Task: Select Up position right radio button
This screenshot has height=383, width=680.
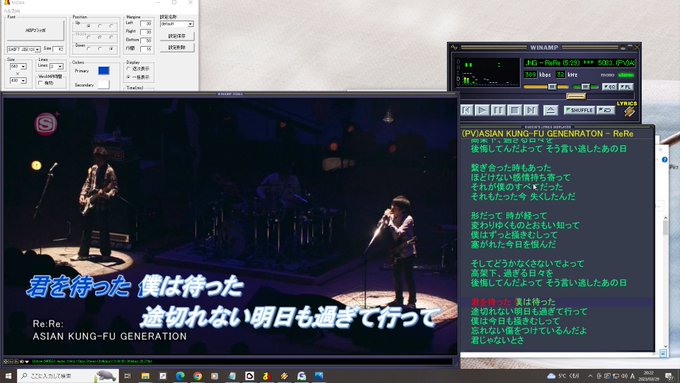Action: [111, 26]
